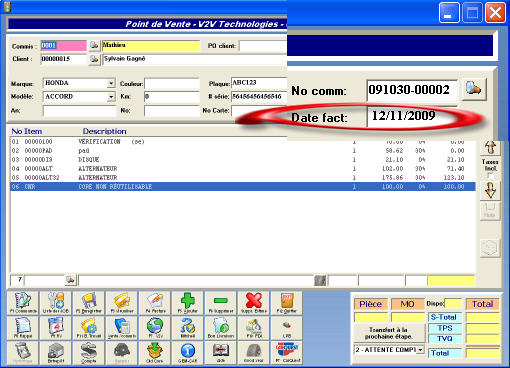Click the Plaque field ABC123

259,82
